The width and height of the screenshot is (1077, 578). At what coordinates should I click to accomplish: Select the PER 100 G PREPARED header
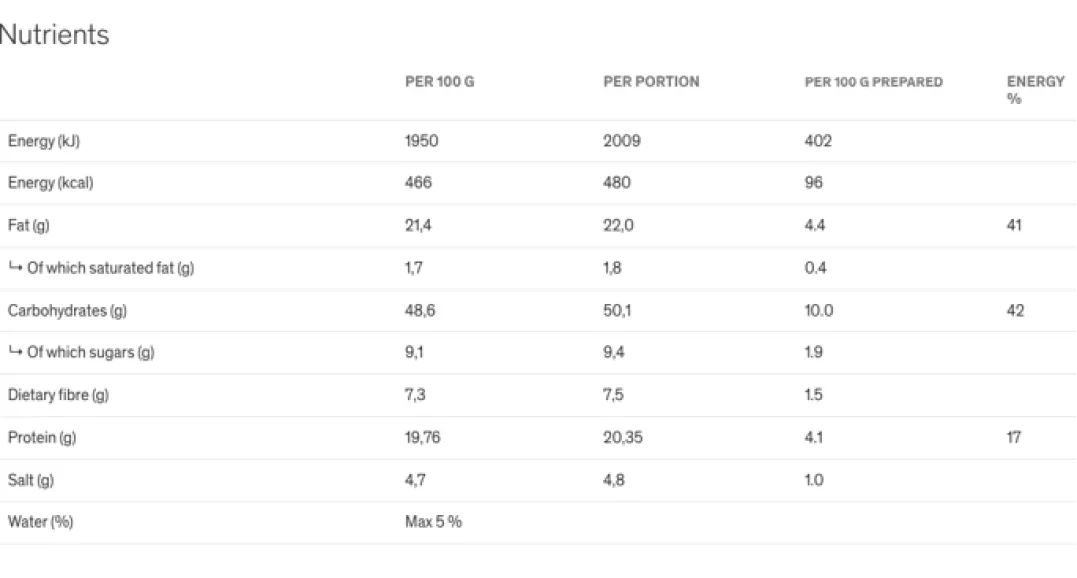click(874, 82)
